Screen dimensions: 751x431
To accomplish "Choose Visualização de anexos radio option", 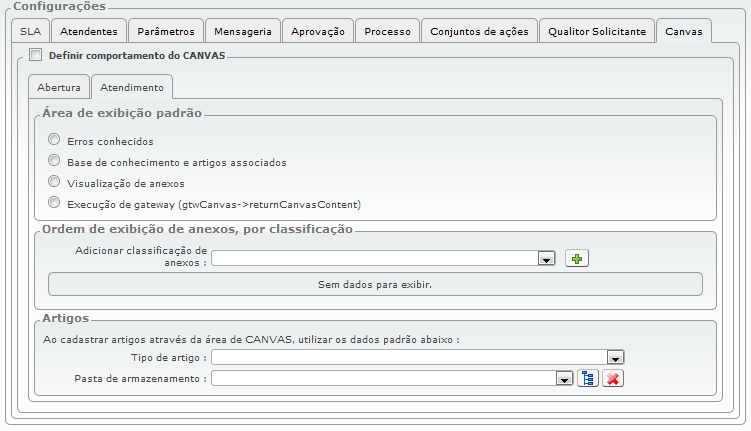I will click(x=55, y=182).
